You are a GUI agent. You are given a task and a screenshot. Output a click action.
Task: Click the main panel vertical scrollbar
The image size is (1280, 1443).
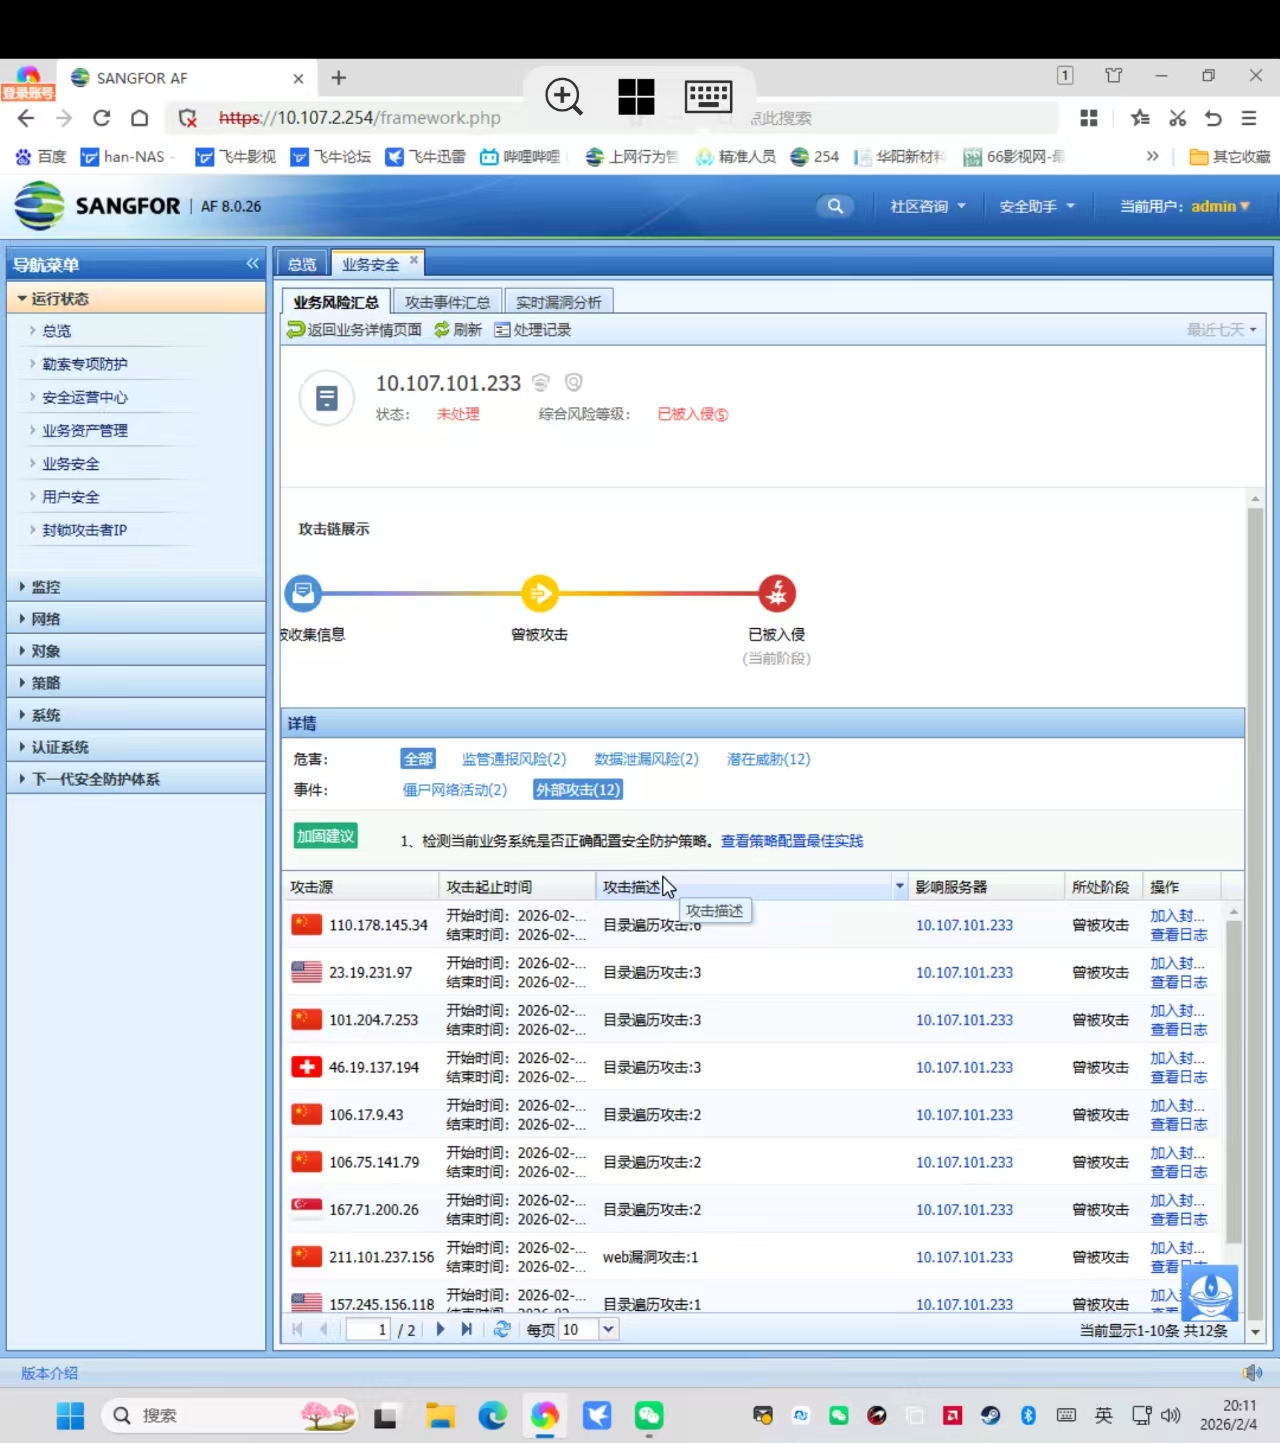1255,914
